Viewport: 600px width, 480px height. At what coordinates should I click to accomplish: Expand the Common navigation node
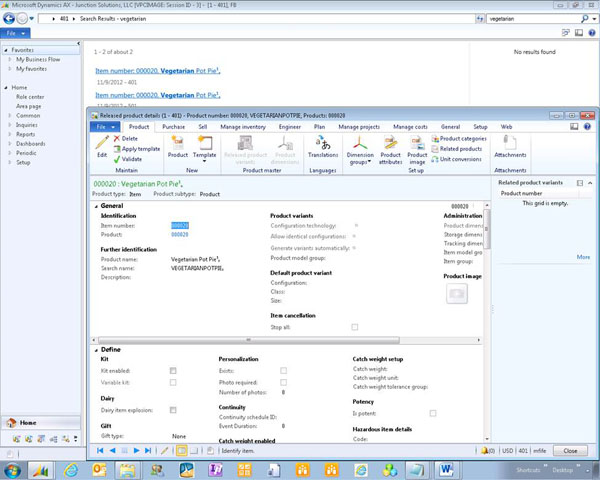pyautogui.click(x=10, y=116)
